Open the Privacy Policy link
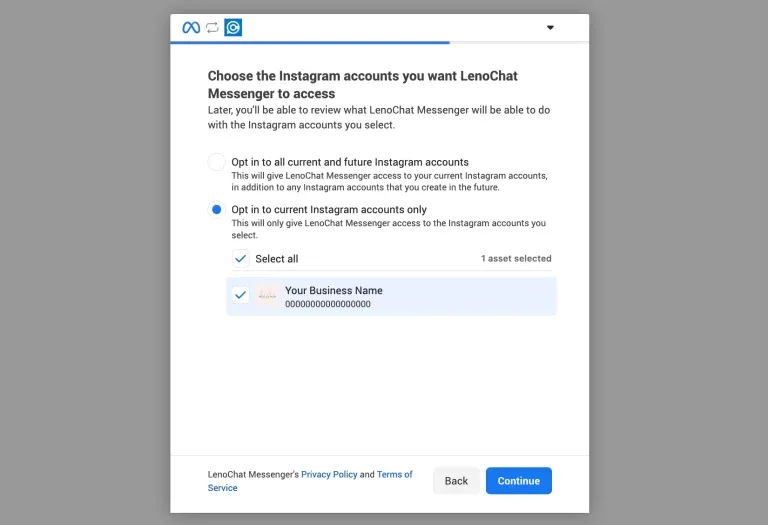This screenshot has height=525, width=768. (329, 474)
